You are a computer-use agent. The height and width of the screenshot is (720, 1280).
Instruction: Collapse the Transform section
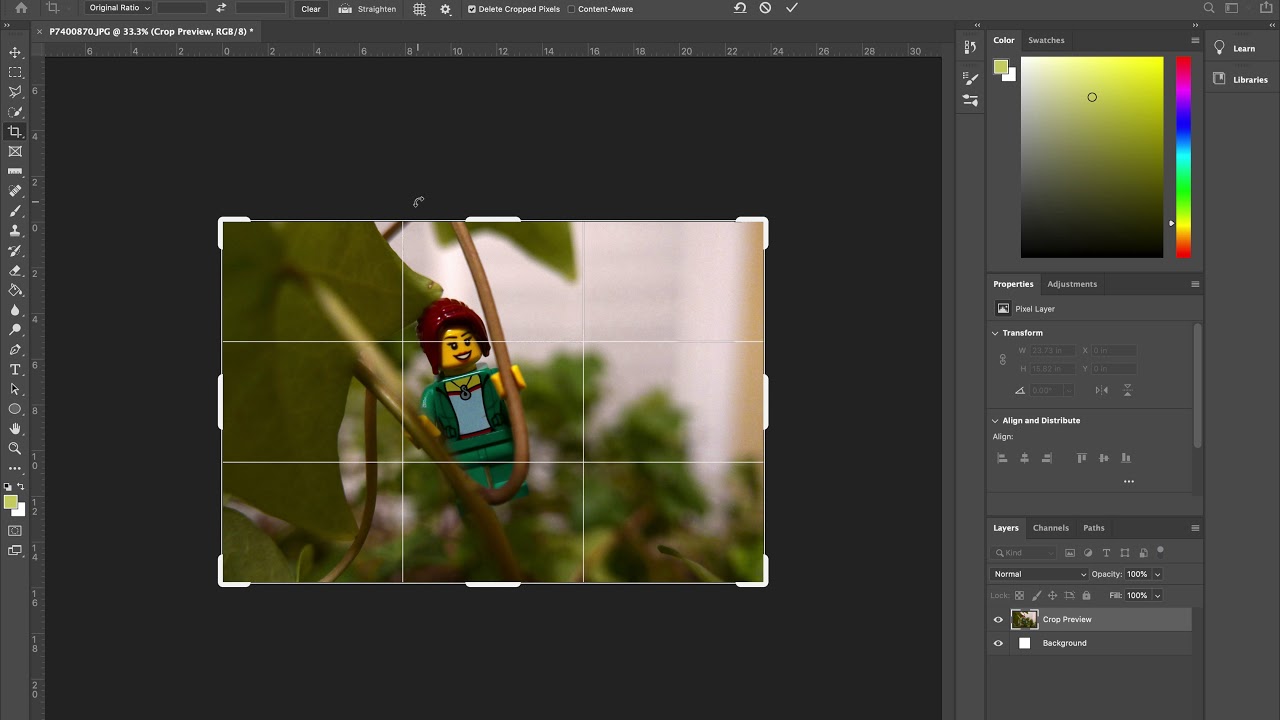(x=995, y=333)
